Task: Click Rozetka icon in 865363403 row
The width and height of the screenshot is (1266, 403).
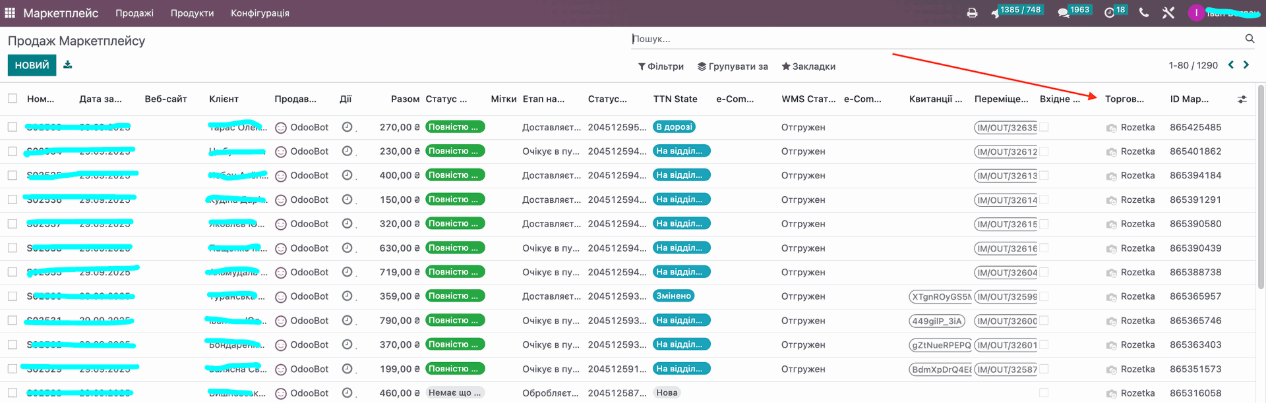Action: coord(1111,345)
